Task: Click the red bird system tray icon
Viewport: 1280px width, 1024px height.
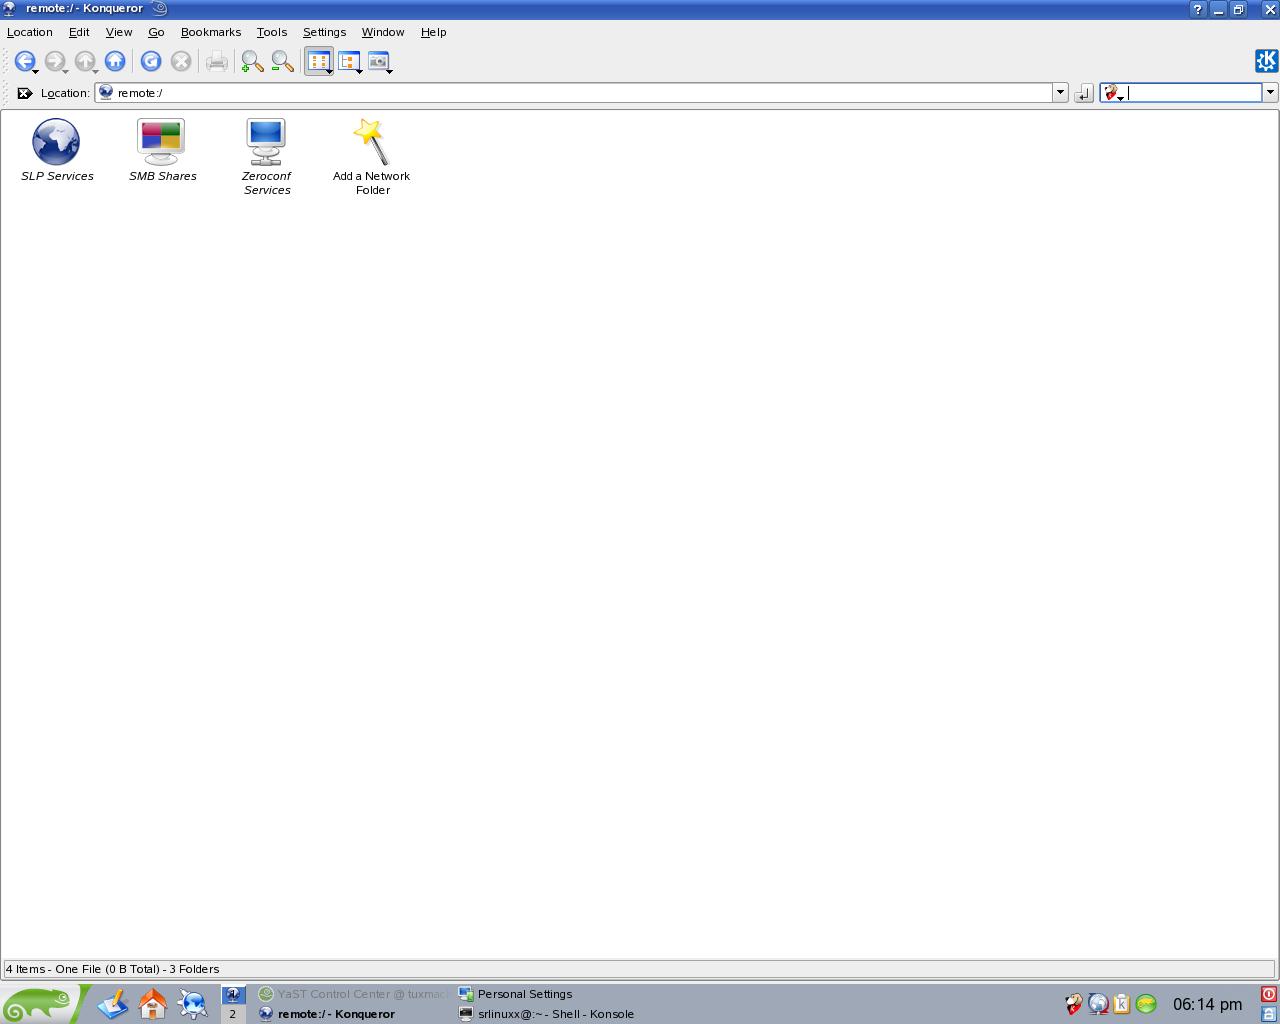Action: tap(1074, 1004)
